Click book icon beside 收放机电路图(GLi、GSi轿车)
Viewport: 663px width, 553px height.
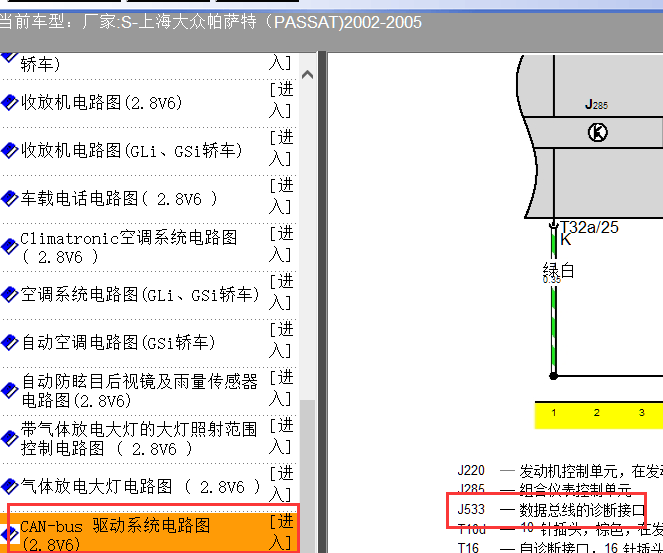[9, 151]
